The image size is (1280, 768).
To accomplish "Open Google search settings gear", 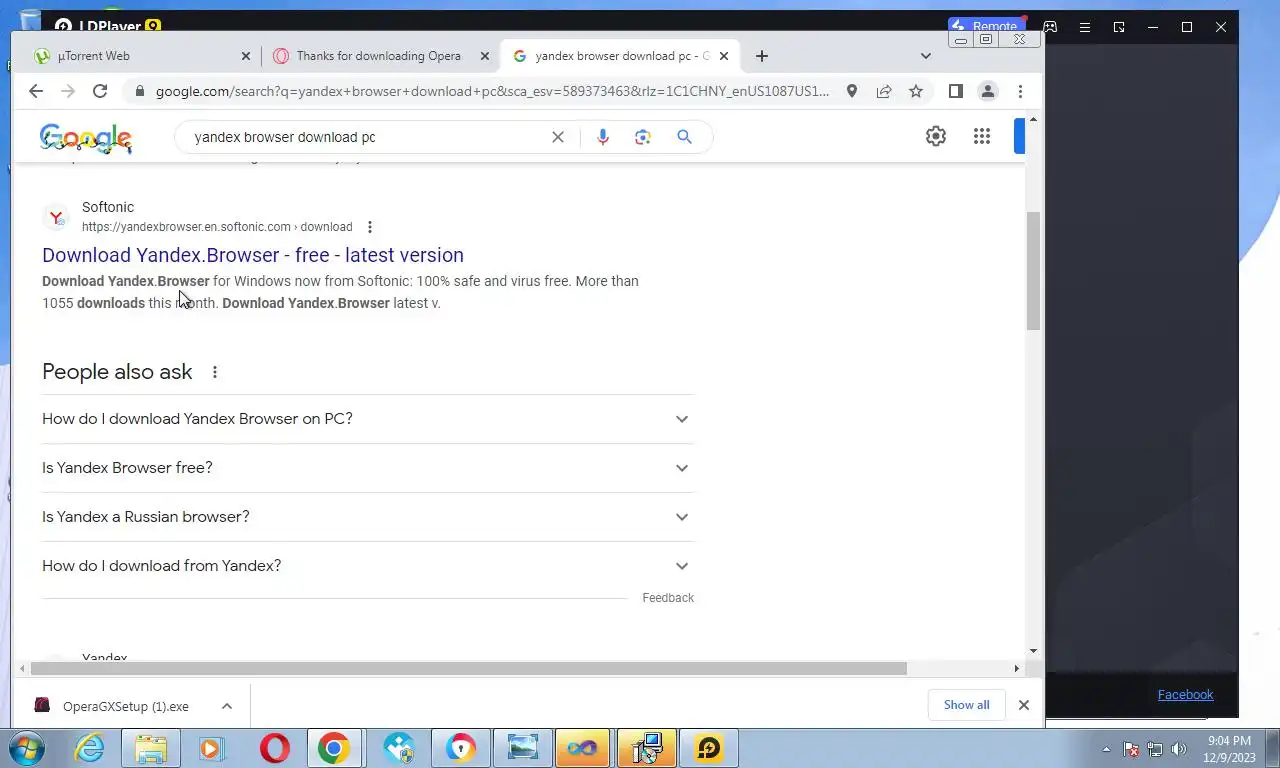I will click(936, 136).
